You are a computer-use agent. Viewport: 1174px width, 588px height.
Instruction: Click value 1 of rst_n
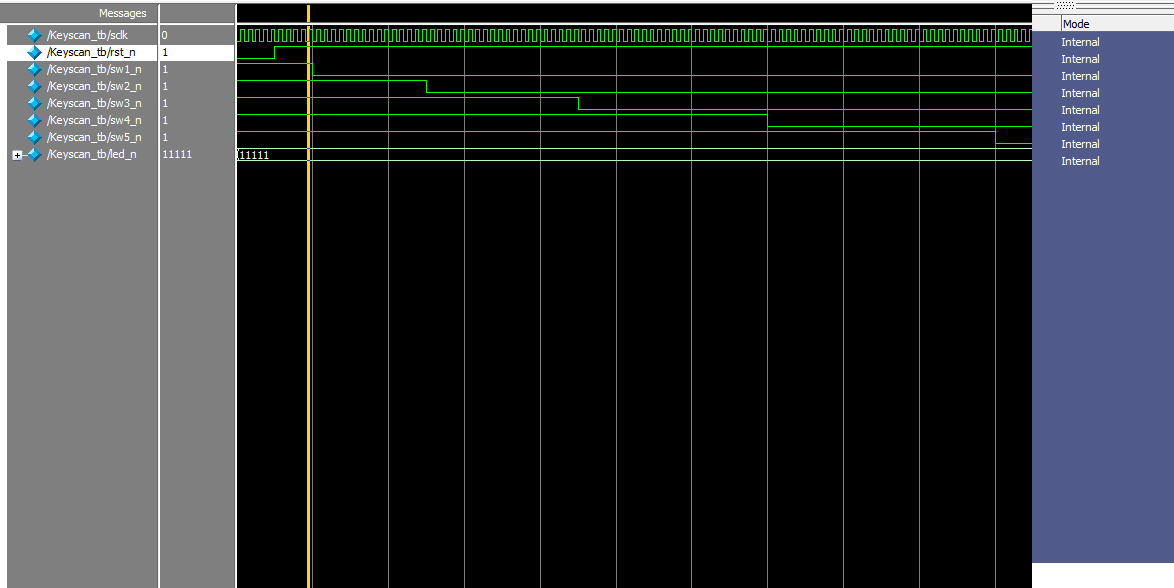tap(165, 52)
